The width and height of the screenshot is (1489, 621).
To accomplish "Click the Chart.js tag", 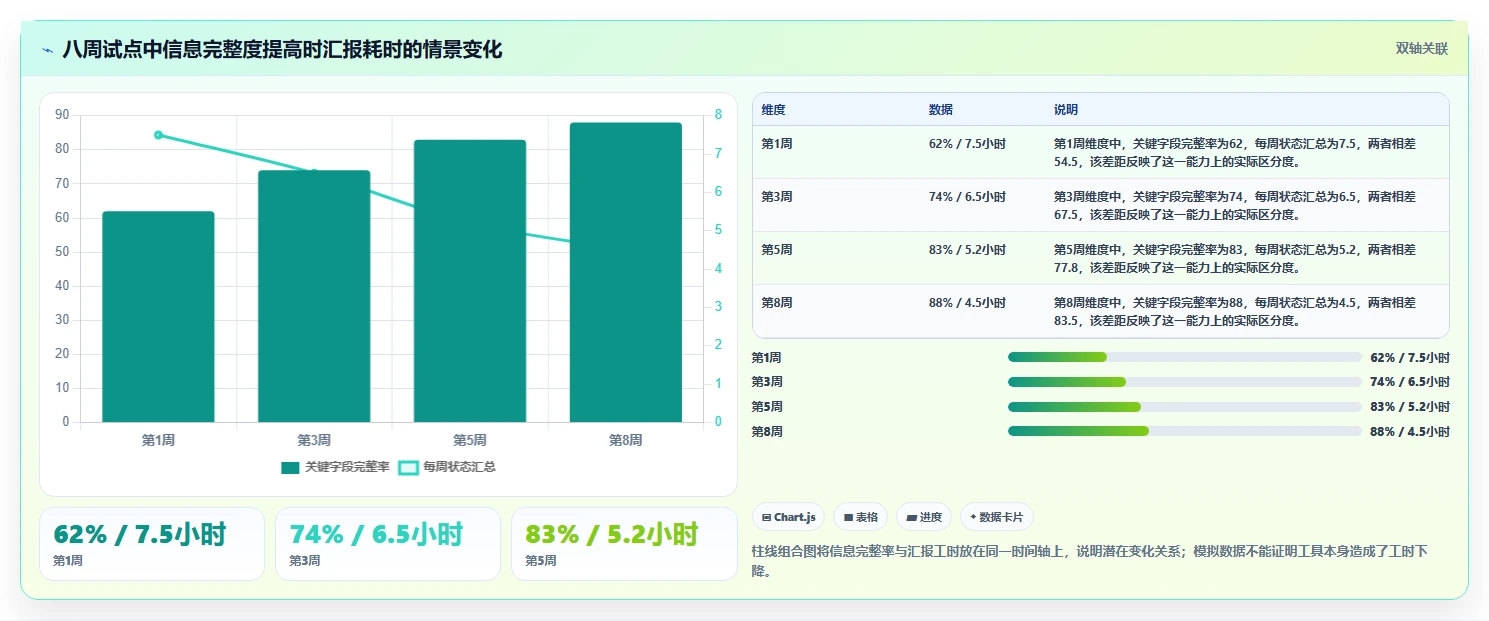I will [789, 517].
